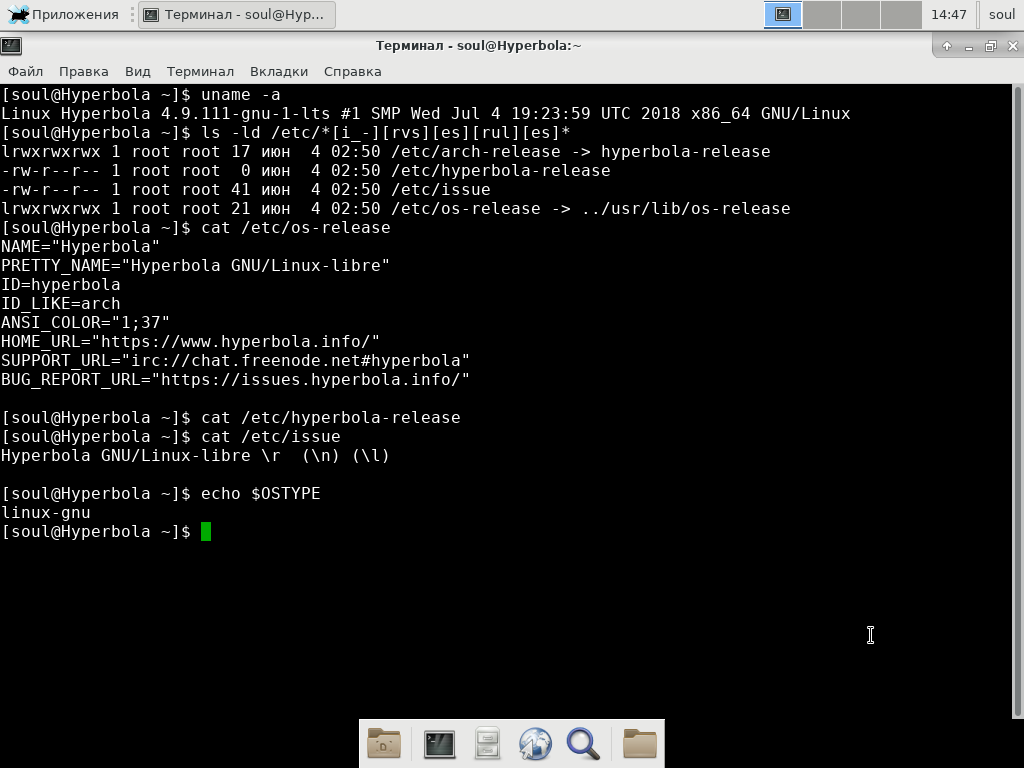Click the ID_LIKE=arch line
The image size is (1024, 768).
[61, 304]
